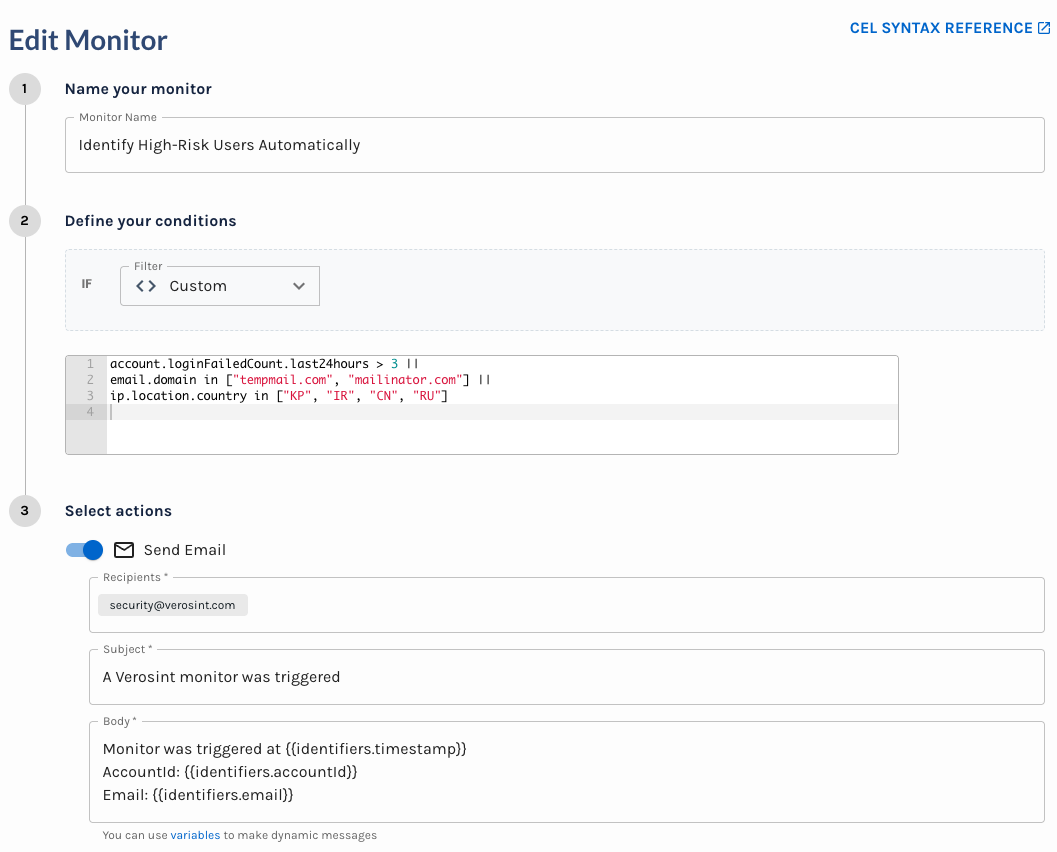Viewport: 1057px width, 852px height.
Task: Click the Subject field text
Action: tap(221, 677)
